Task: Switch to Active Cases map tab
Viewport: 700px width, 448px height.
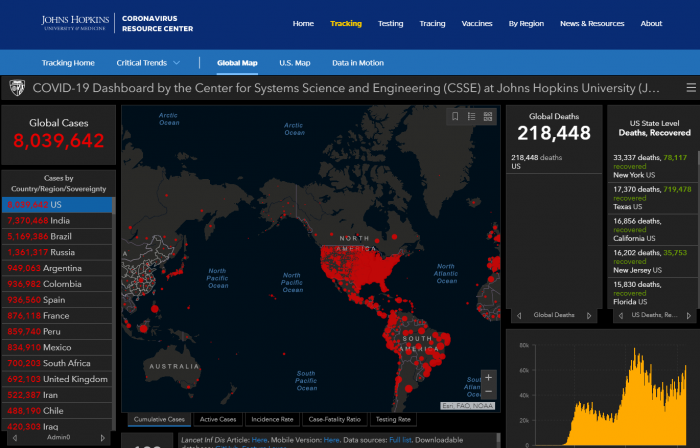Action: coord(218,419)
